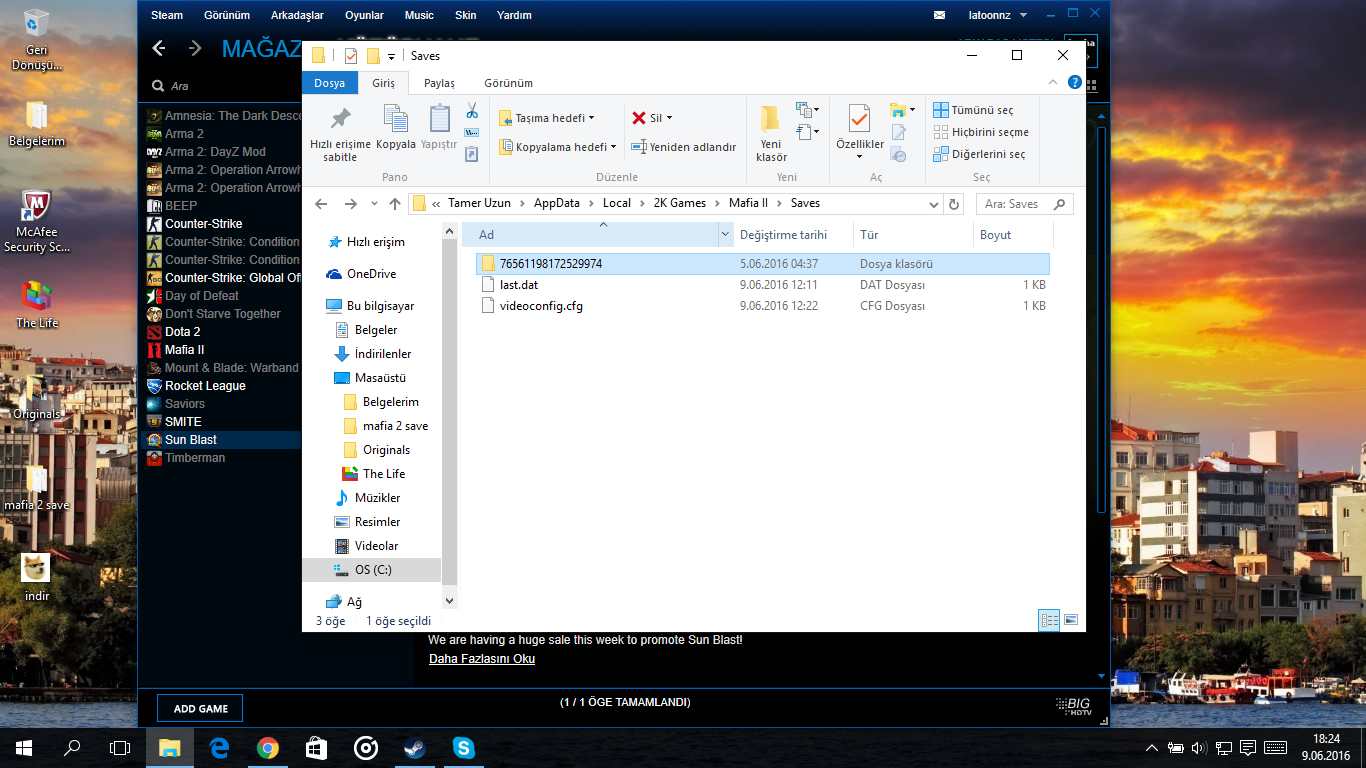Open mafia 2 save in navigation pane
Viewport: 1366px width, 768px height.
pyautogui.click(x=395, y=426)
